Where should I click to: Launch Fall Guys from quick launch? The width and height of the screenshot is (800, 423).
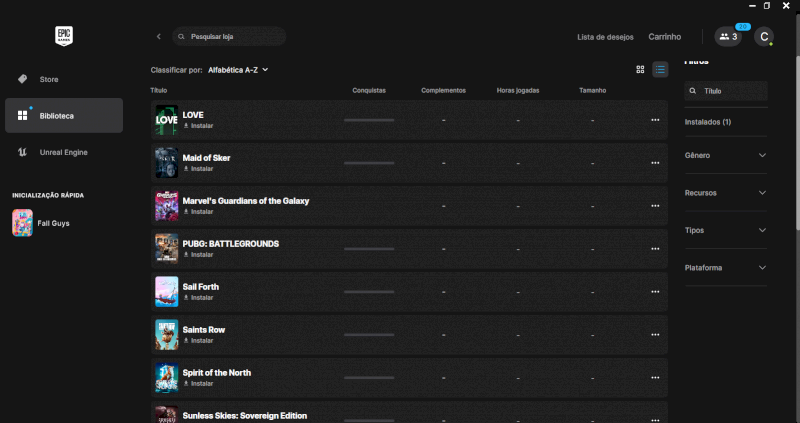point(41,223)
